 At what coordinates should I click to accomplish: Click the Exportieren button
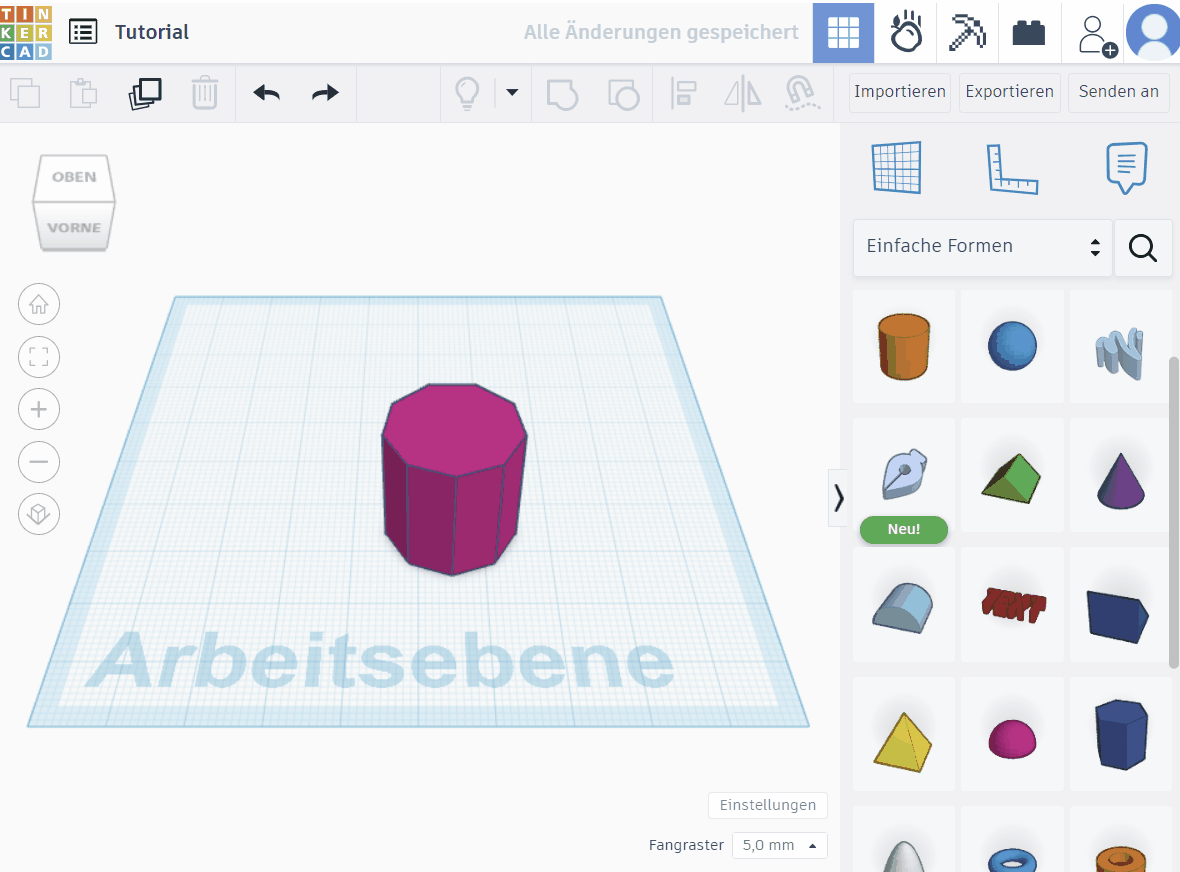pyautogui.click(x=1009, y=92)
